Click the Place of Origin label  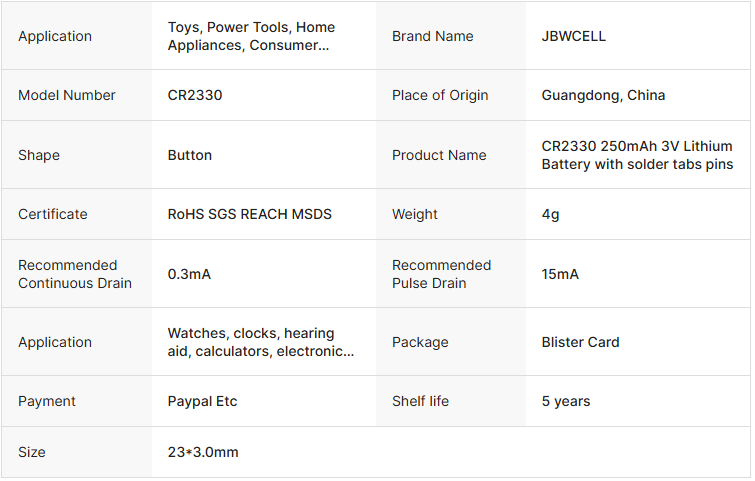tap(440, 95)
